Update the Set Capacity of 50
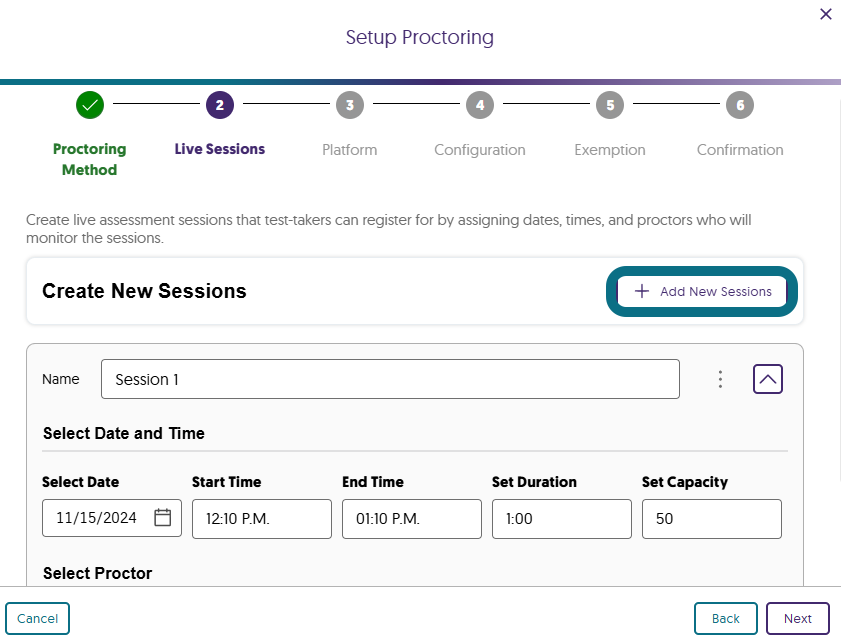841x641 pixels. coord(711,518)
